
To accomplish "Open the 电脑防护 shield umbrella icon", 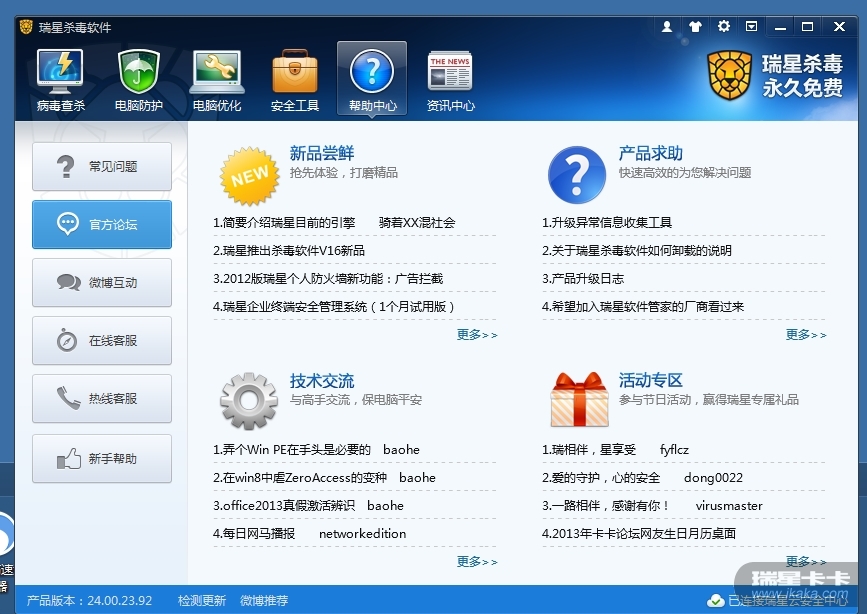I will 138,80.
